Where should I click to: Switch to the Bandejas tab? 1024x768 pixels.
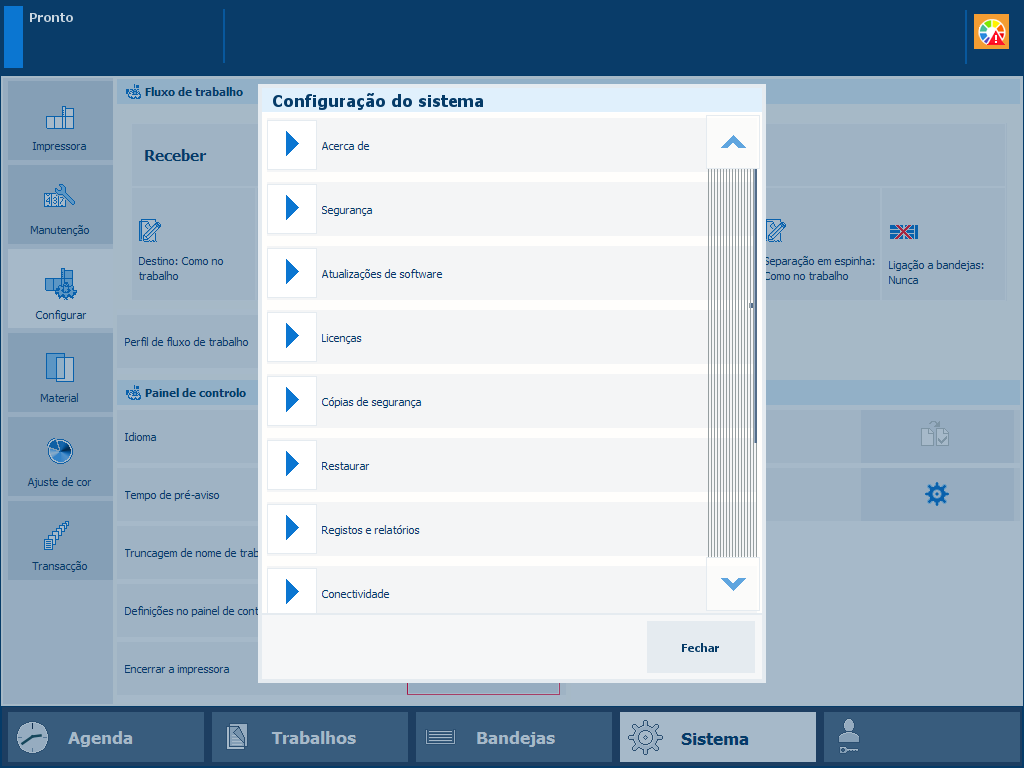coord(513,737)
